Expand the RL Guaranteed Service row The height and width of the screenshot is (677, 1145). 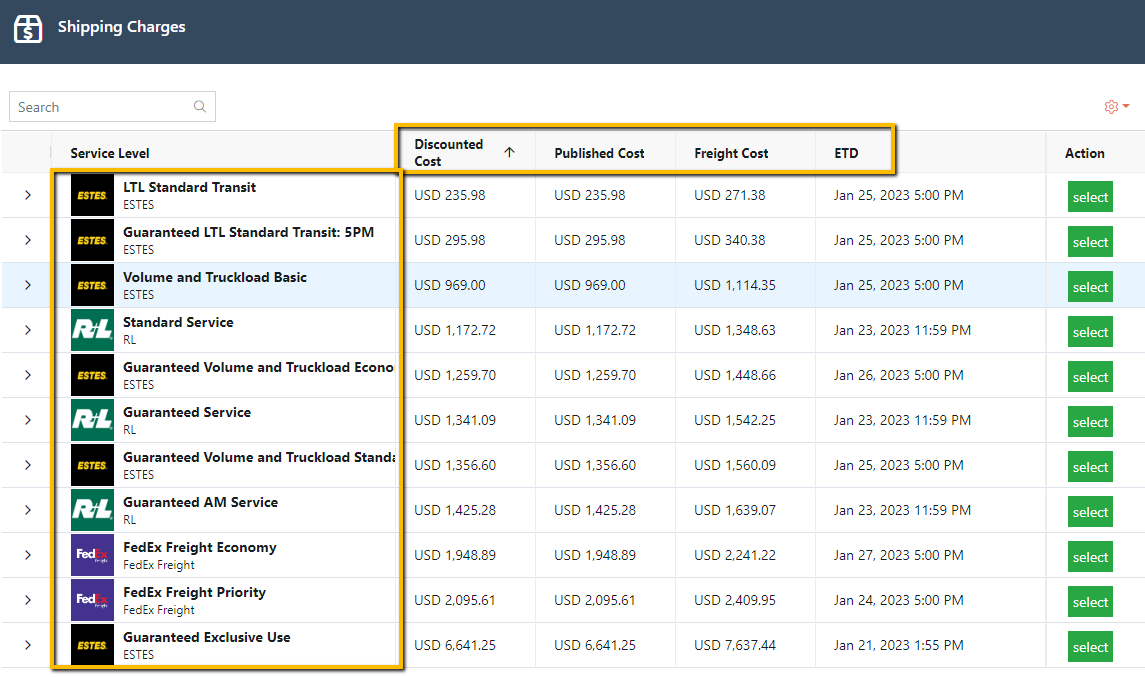pyautogui.click(x=28, y=420)
